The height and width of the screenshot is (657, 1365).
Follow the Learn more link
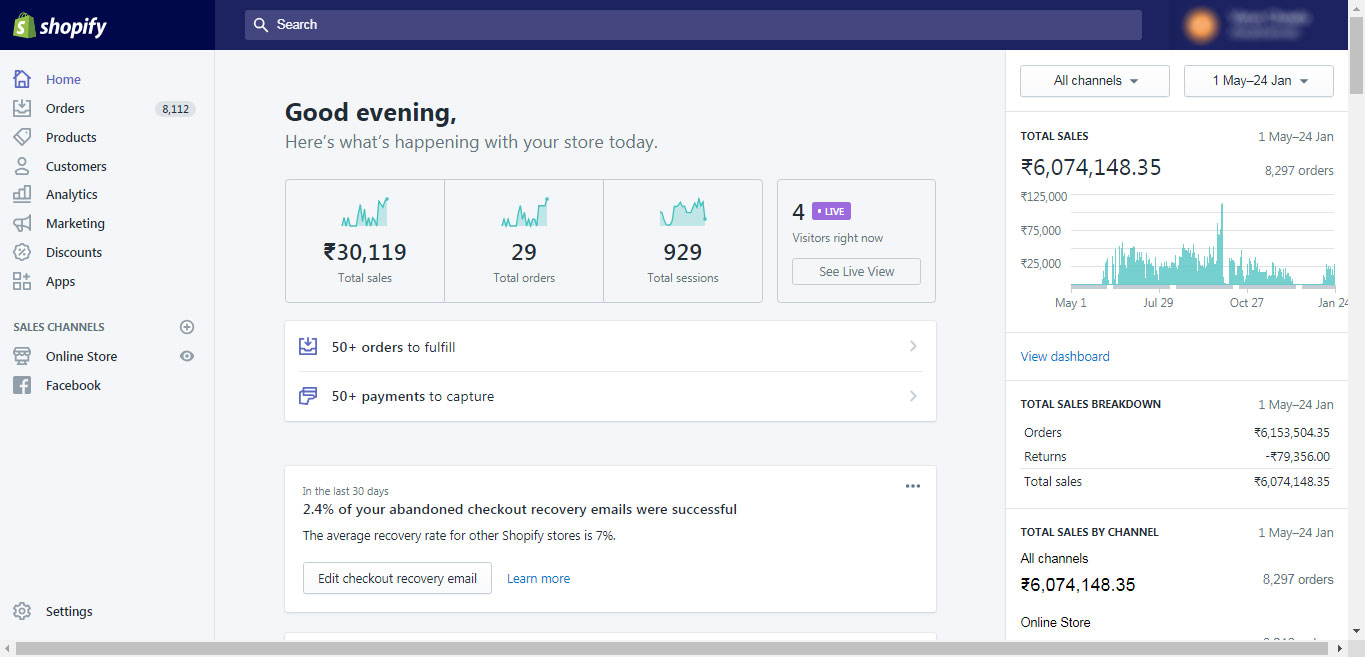538,578
